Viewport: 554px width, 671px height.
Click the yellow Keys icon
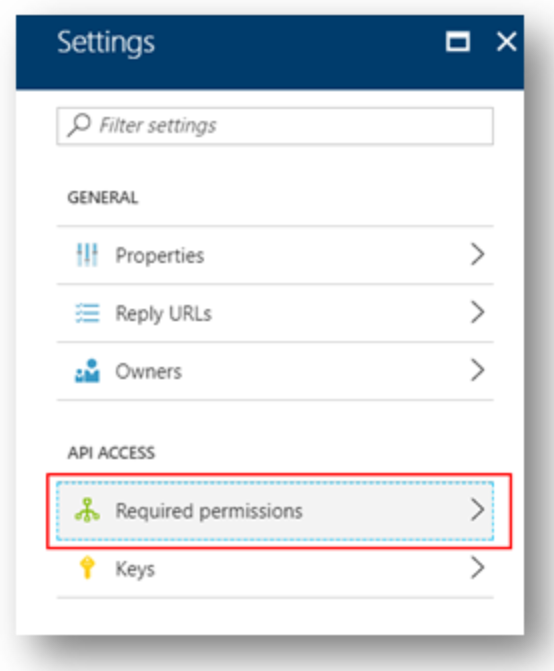[87, 568]
